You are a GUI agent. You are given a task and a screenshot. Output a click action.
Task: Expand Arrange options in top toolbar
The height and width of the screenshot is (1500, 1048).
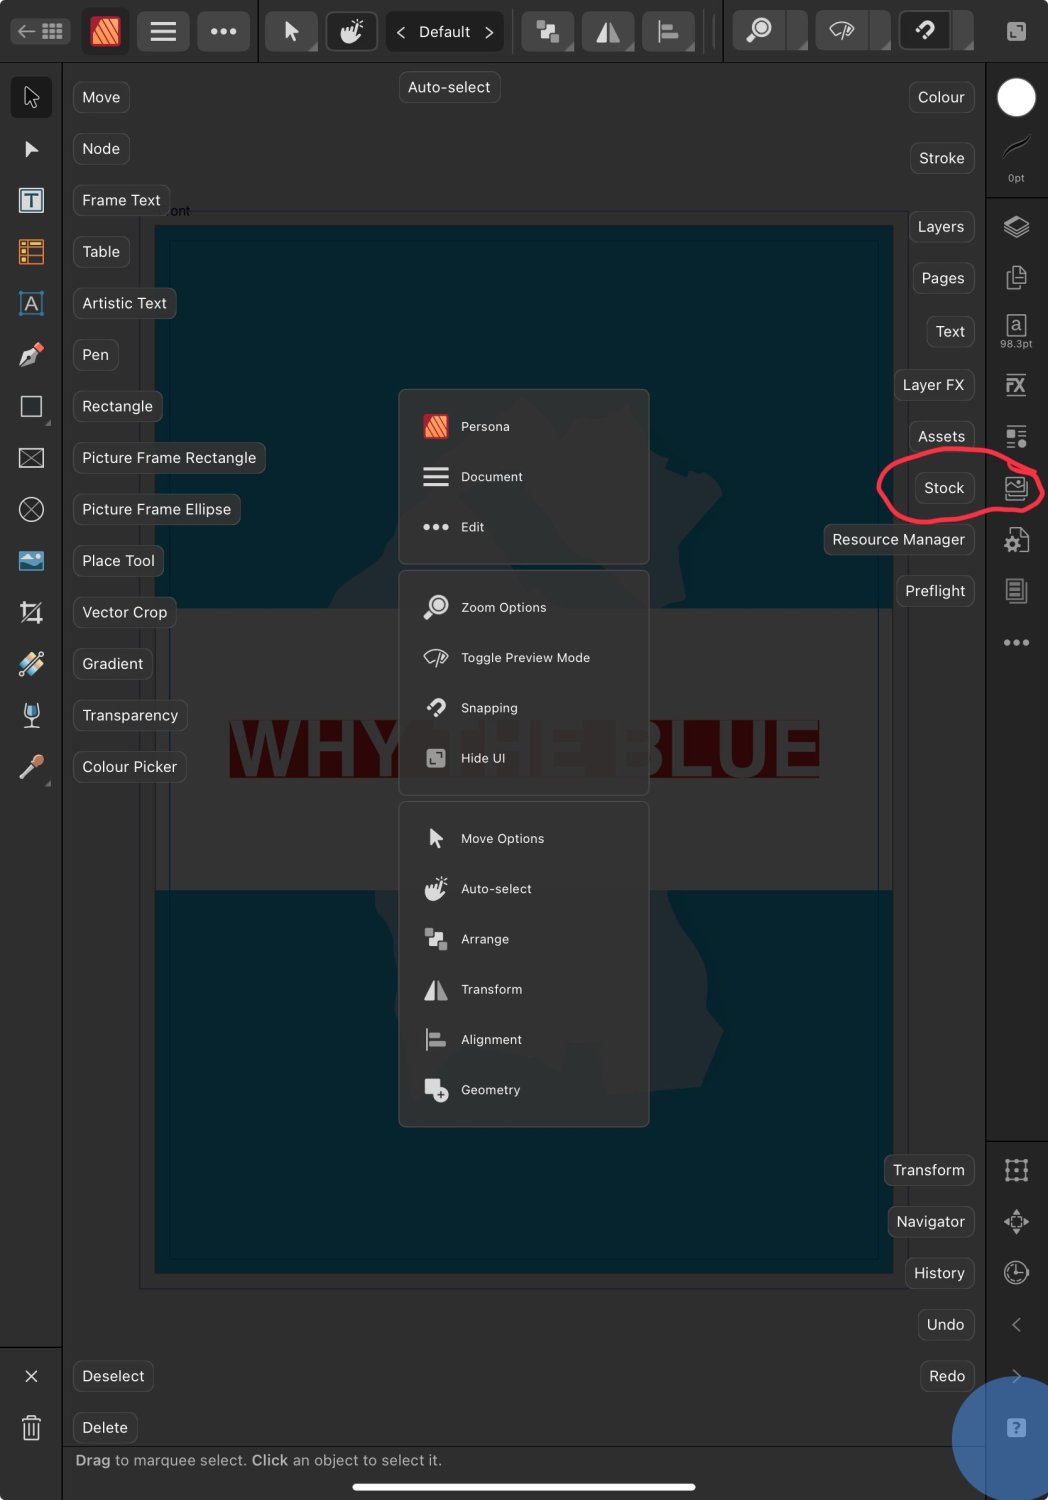[548, 32]
